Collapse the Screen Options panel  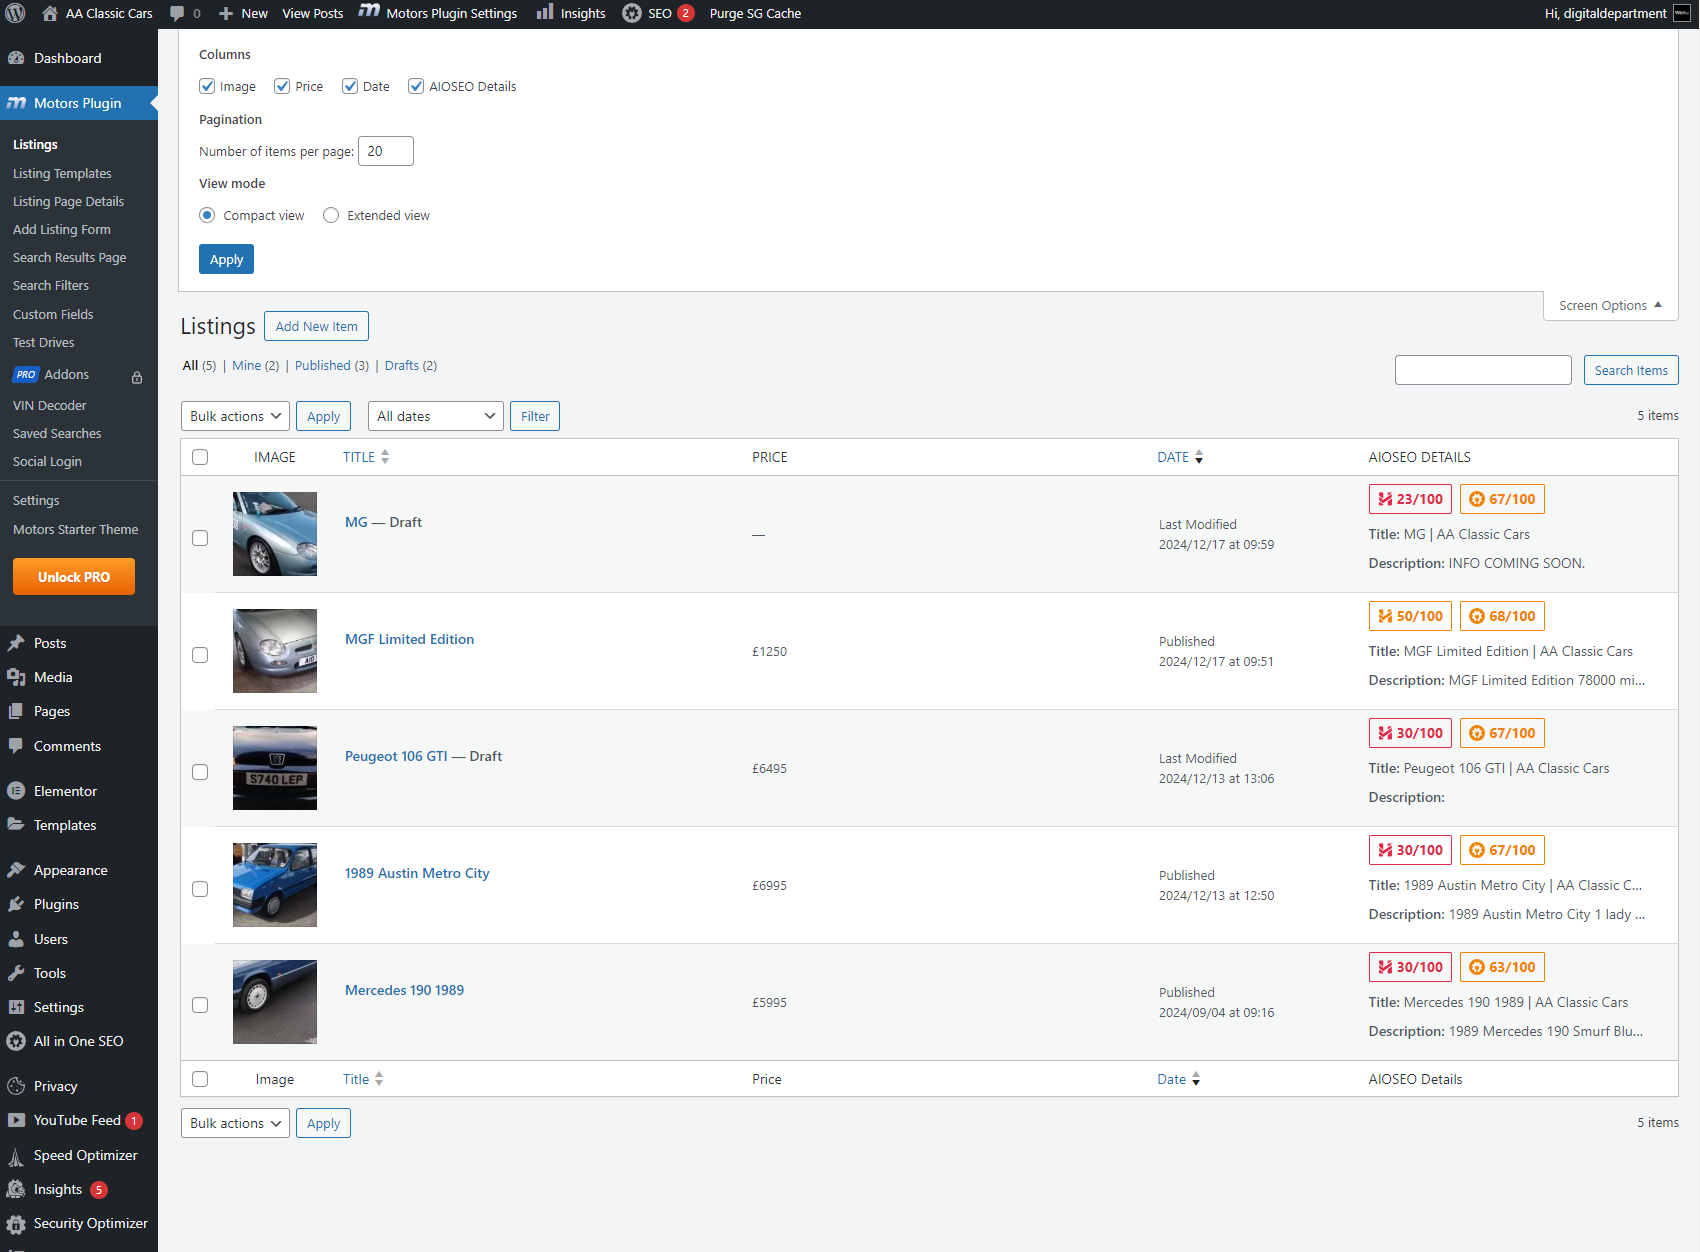[x=1610, y=306]
